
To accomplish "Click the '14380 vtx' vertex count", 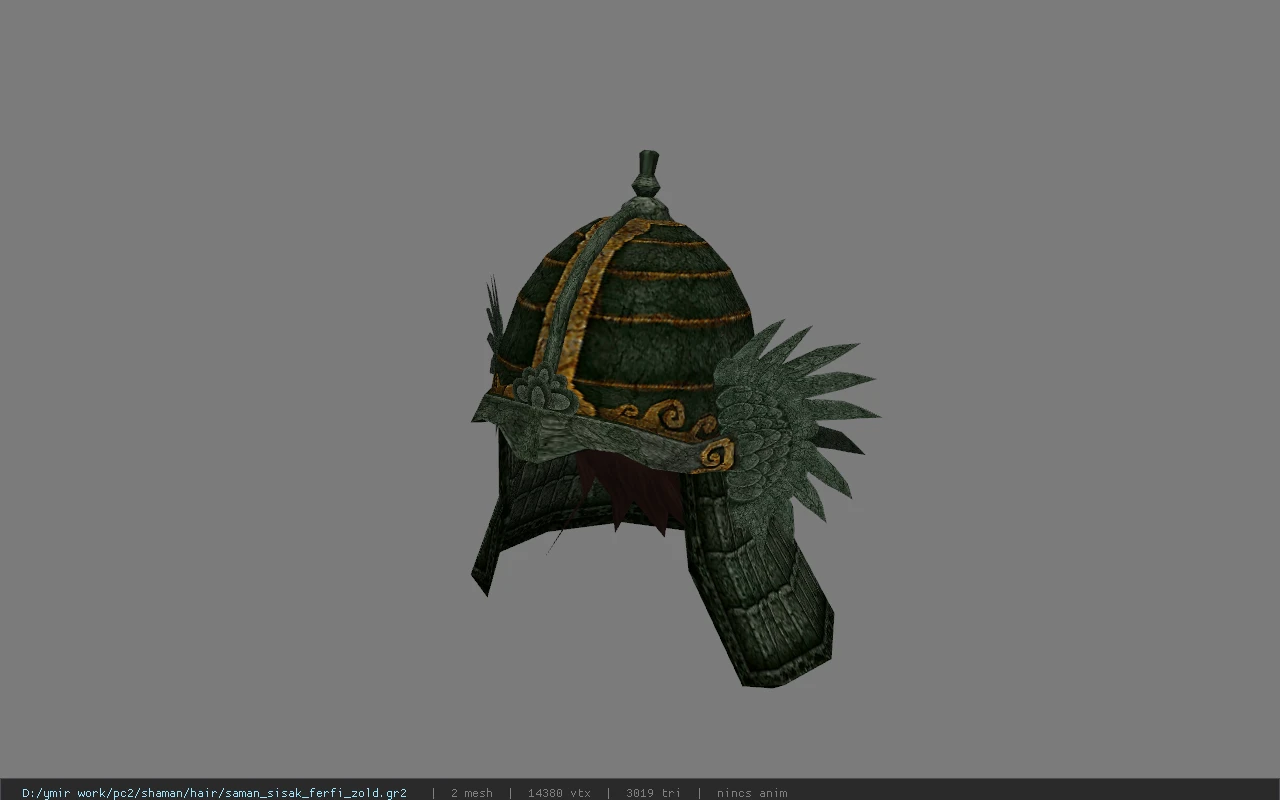I will pyautogui.click(x=559, y=793).
